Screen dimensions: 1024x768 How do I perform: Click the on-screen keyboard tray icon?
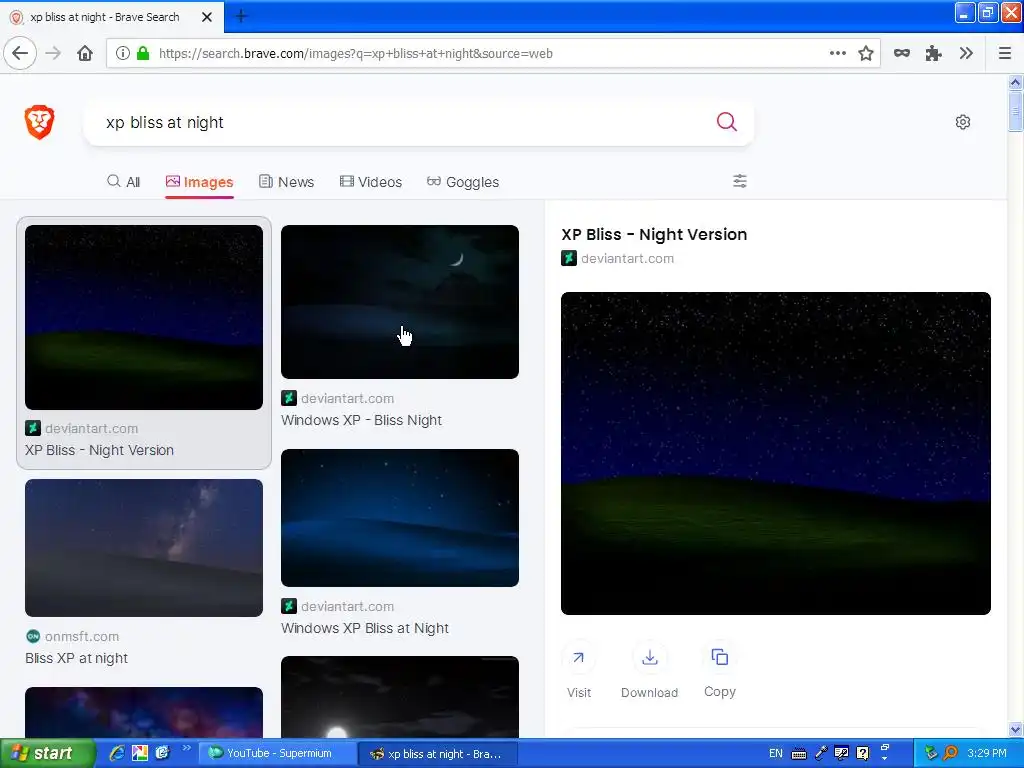[799, 754]
